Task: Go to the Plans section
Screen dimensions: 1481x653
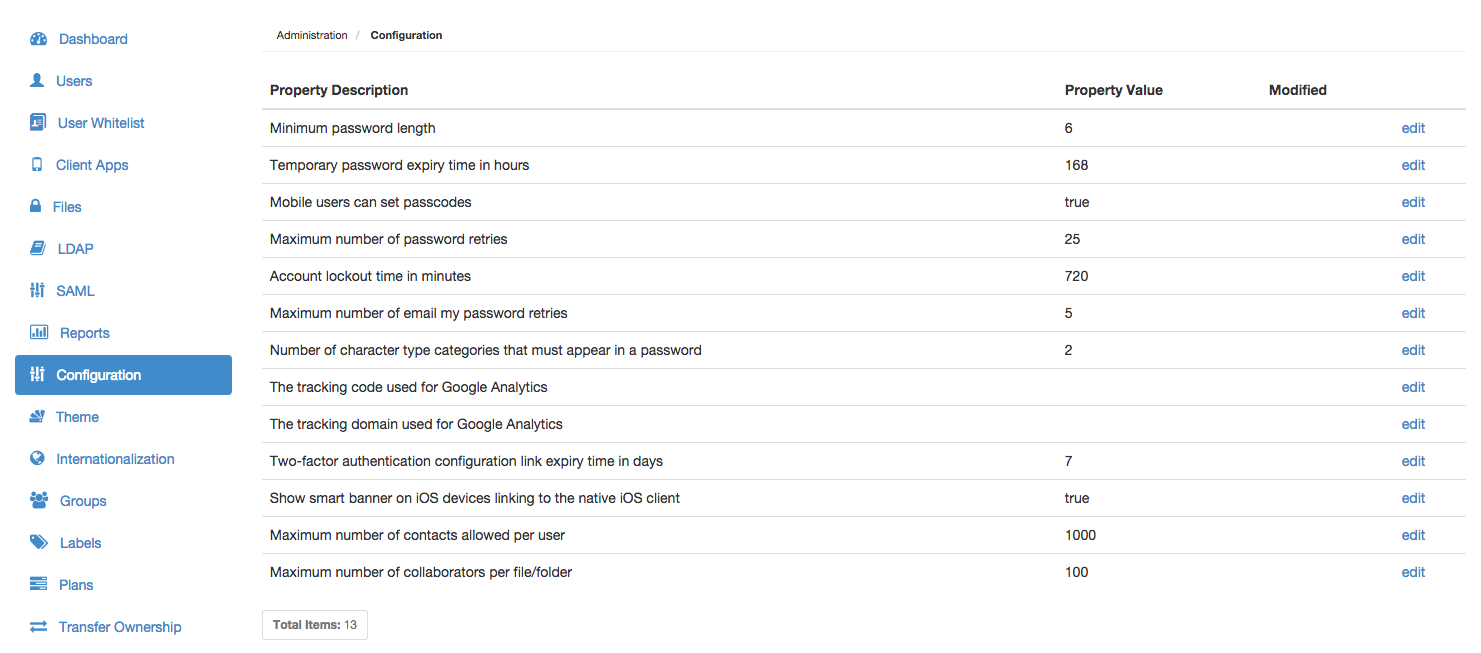Action: coord(76,585)
